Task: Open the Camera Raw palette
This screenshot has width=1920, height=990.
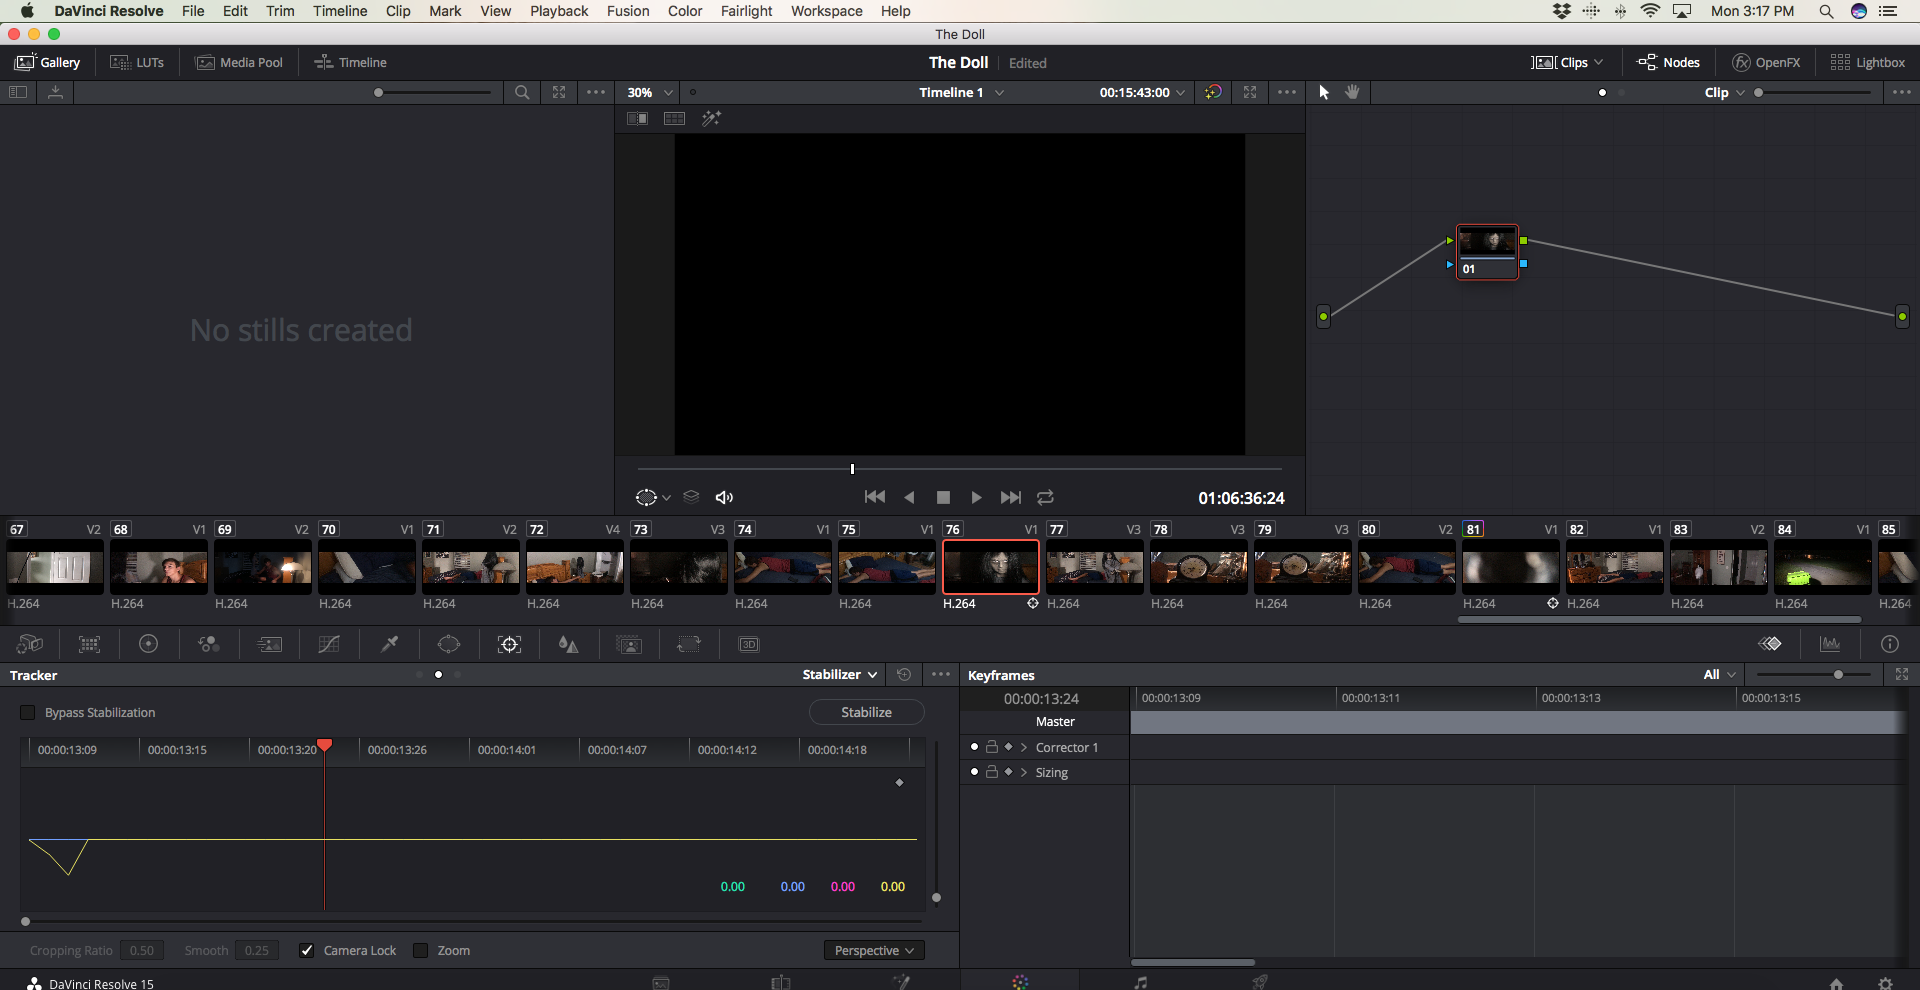Action: [30, 644]
